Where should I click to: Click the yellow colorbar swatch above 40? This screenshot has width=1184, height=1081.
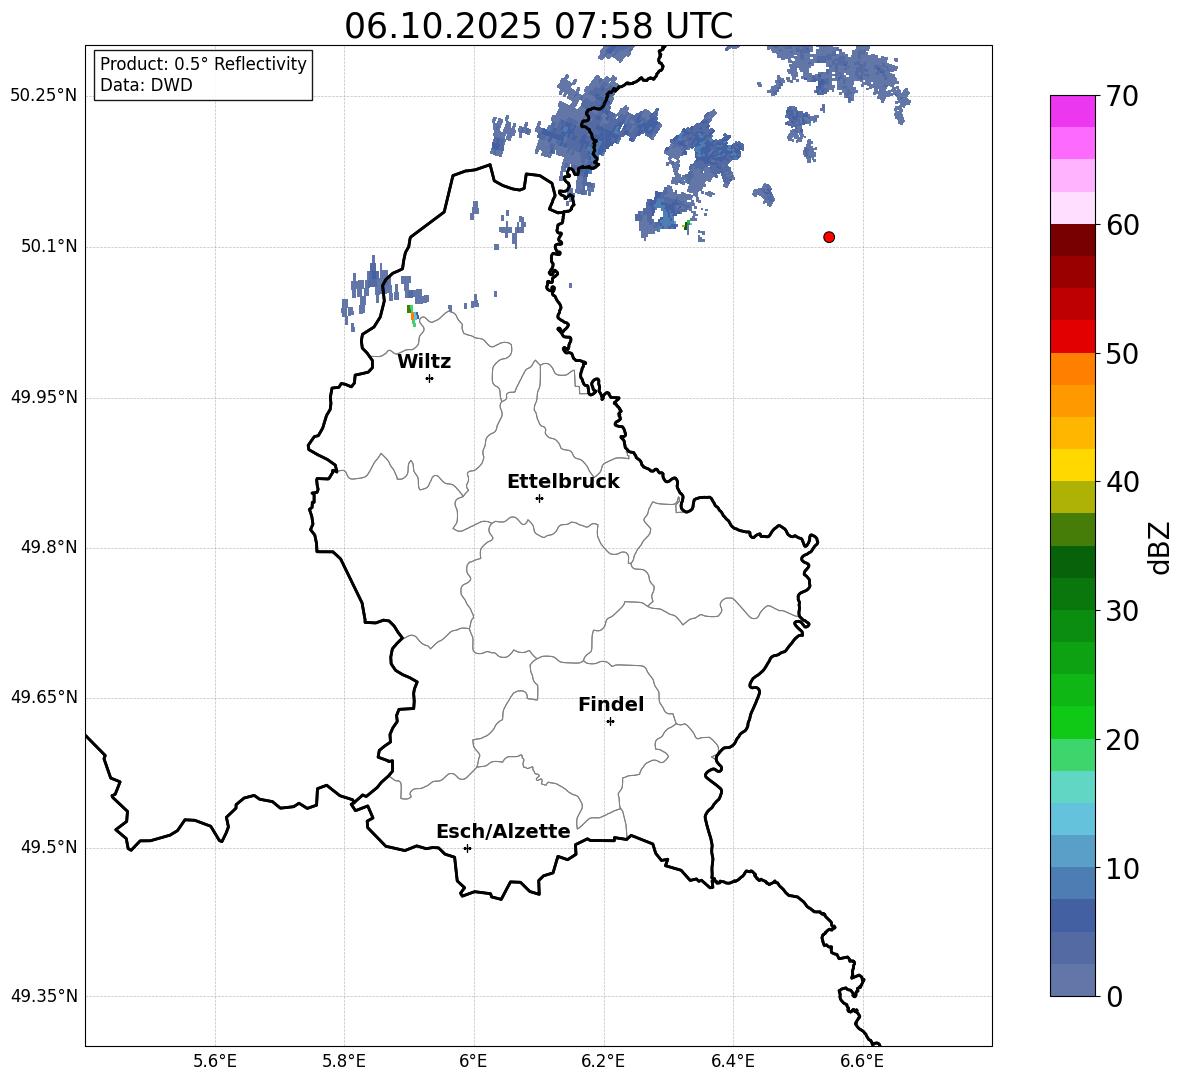tap(1072, 465)
